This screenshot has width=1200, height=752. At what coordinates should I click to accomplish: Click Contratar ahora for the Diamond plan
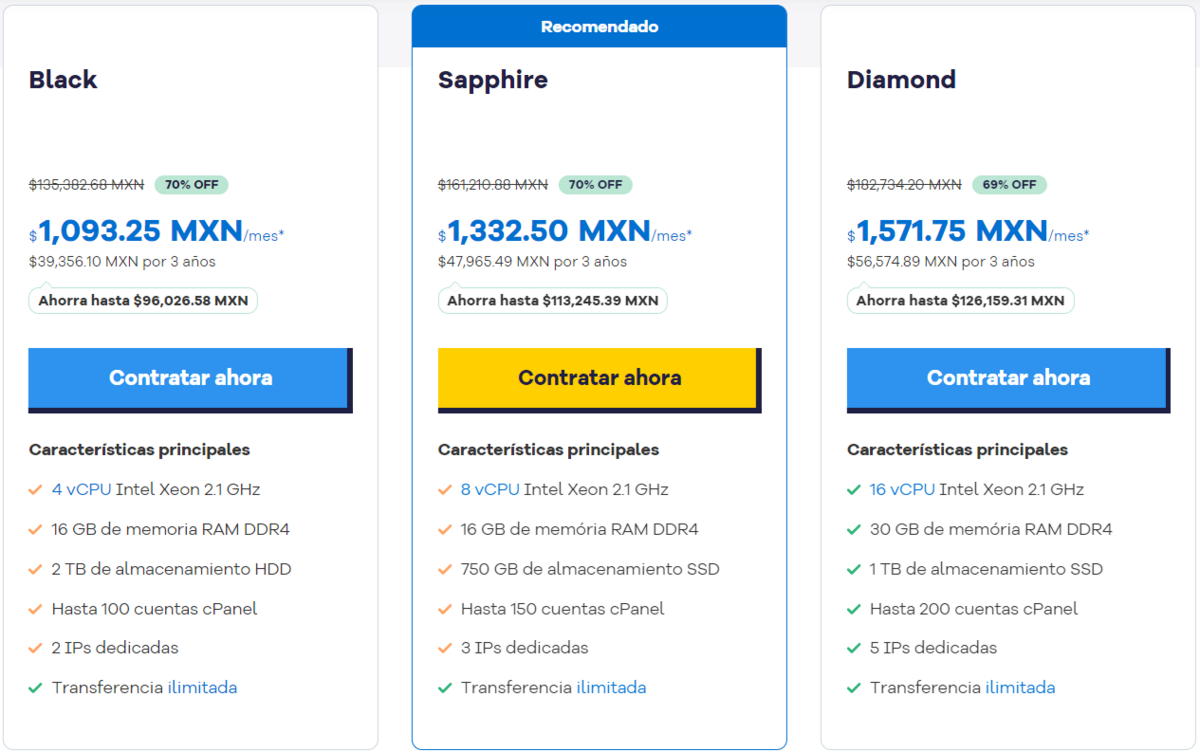[1008, 378]
